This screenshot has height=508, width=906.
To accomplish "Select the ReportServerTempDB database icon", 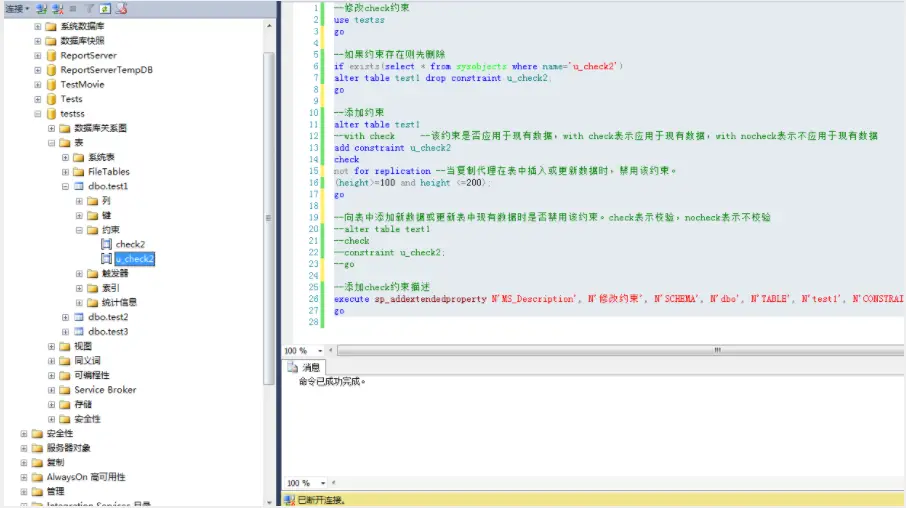I will [51, 70].
